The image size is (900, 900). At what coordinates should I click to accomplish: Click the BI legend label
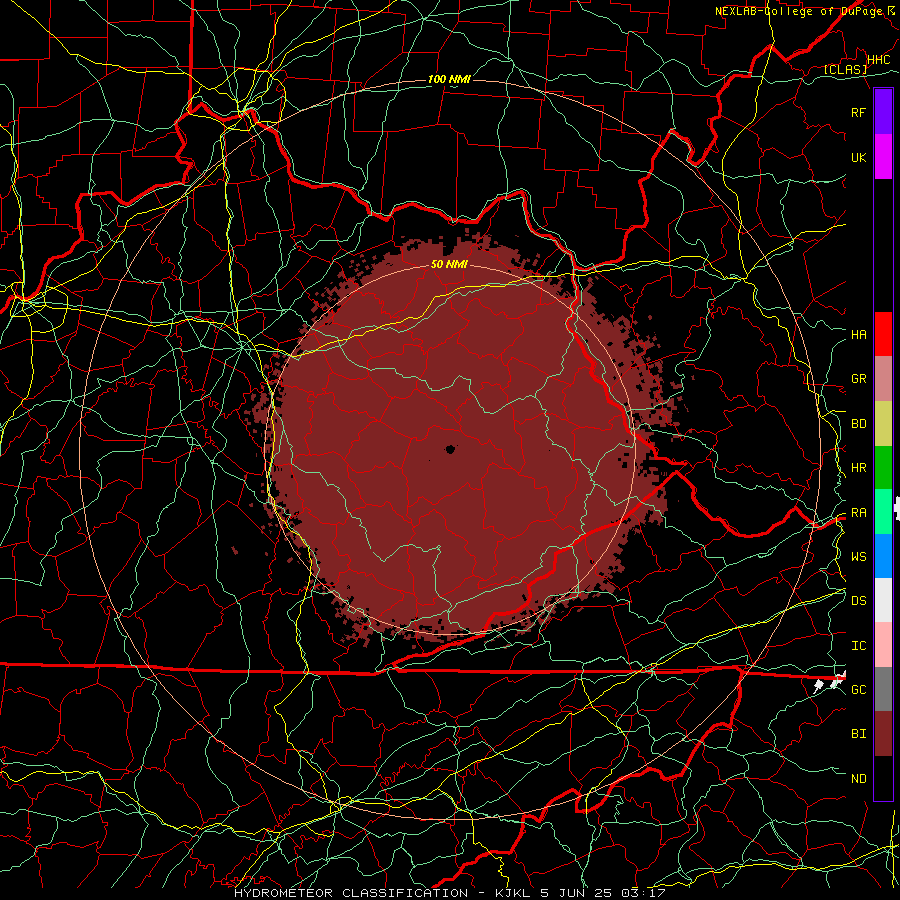pos(858,734)
